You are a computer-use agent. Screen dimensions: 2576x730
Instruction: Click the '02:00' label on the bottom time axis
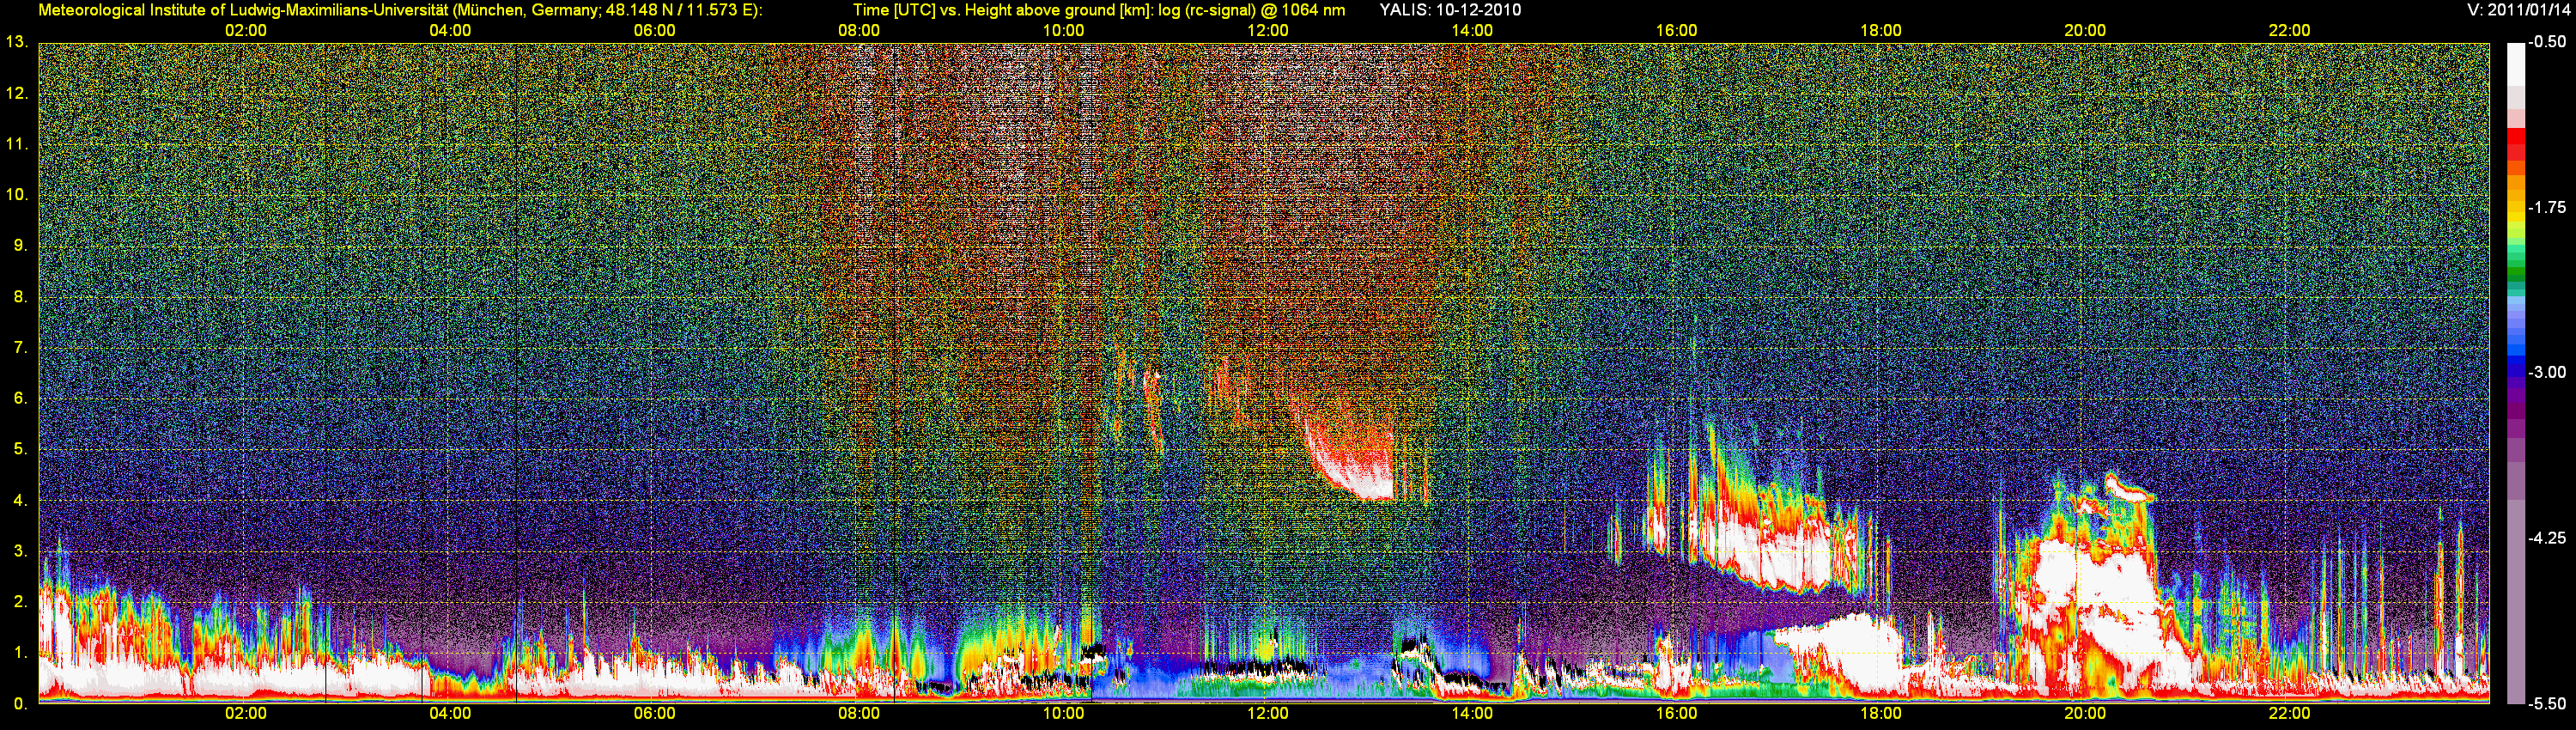(x=246, y=714)
